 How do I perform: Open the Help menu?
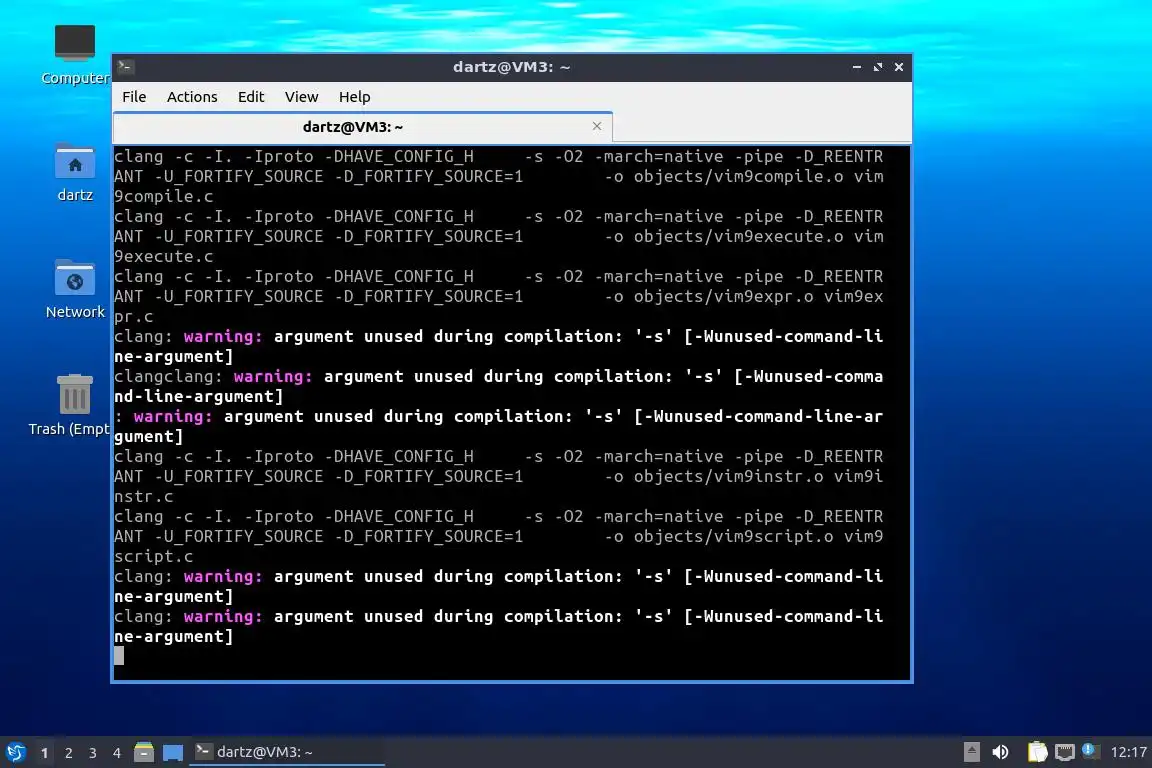(354, 97)
